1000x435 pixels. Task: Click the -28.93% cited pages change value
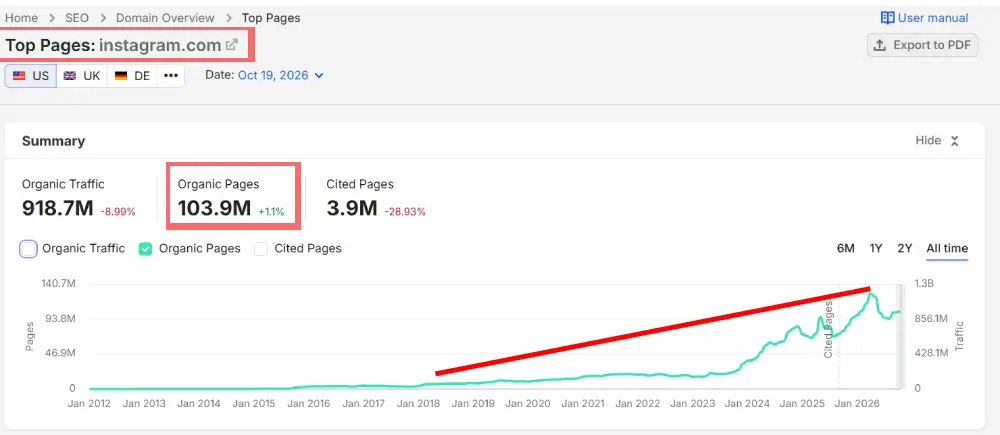pos(405,212)
